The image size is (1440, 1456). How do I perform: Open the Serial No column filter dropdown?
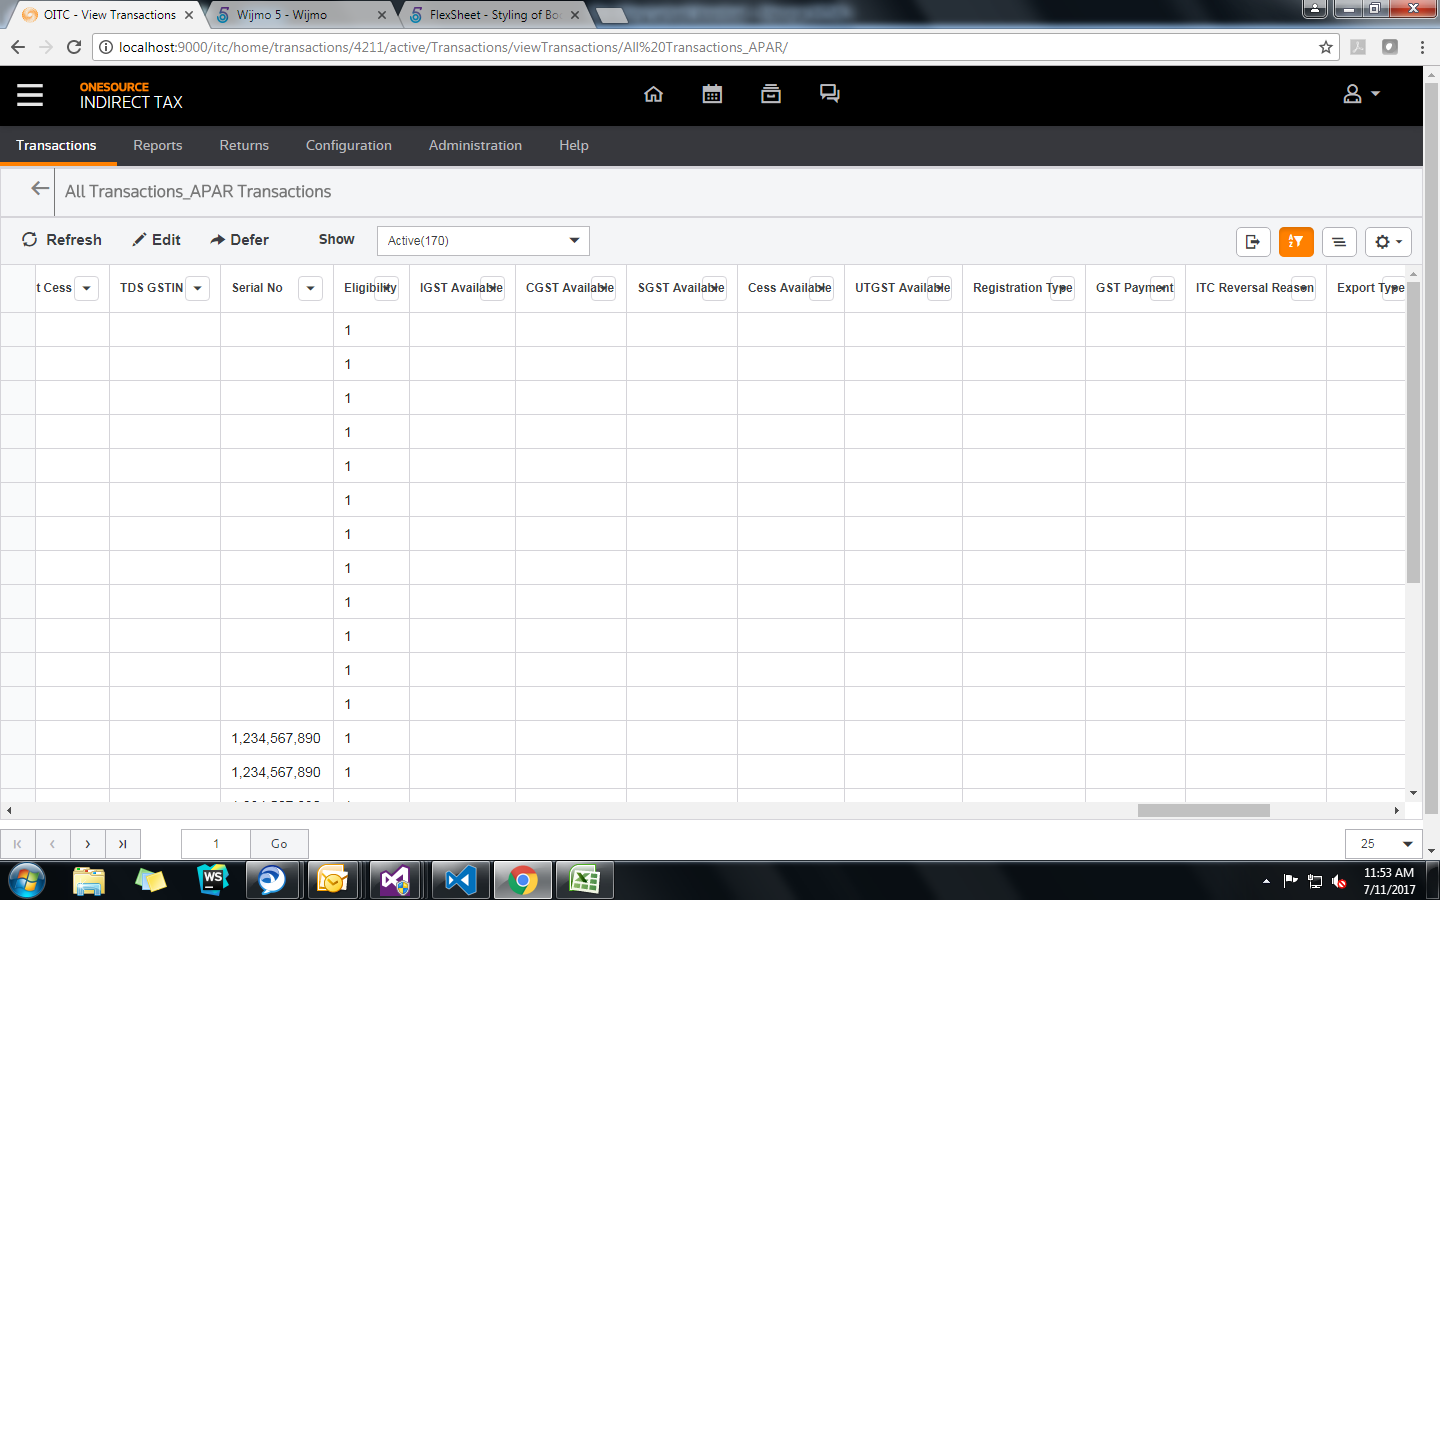point(310,288)
